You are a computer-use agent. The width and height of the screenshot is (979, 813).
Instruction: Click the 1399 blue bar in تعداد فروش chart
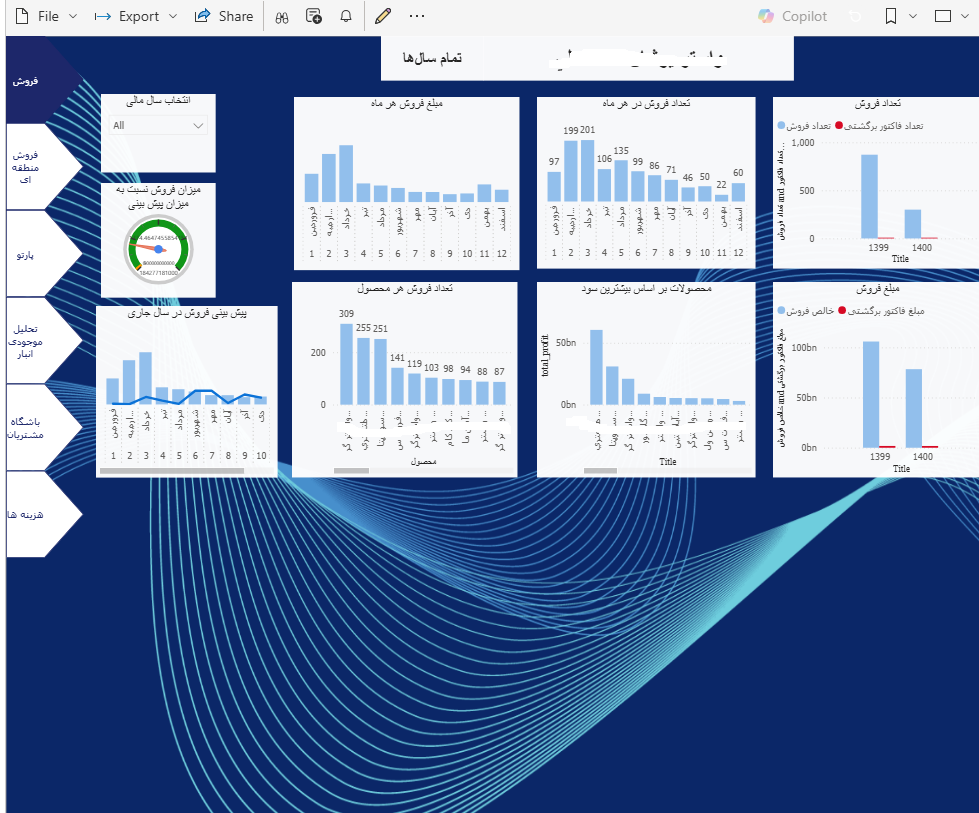869,196
